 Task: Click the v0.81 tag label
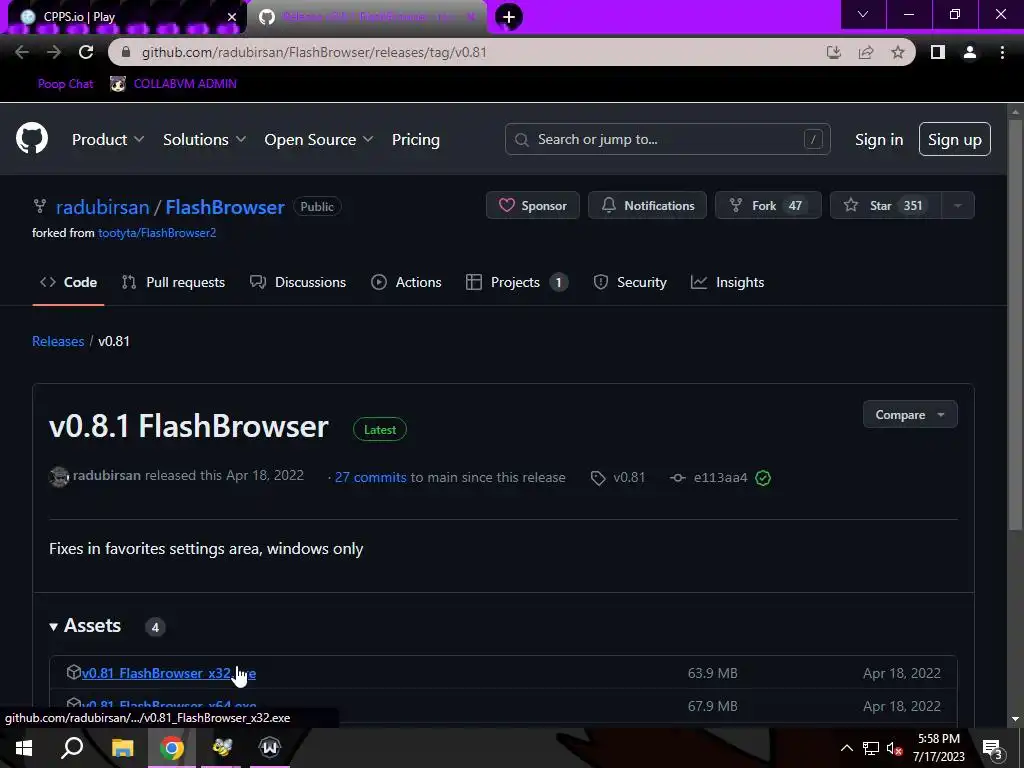click(x=618, y=477)
